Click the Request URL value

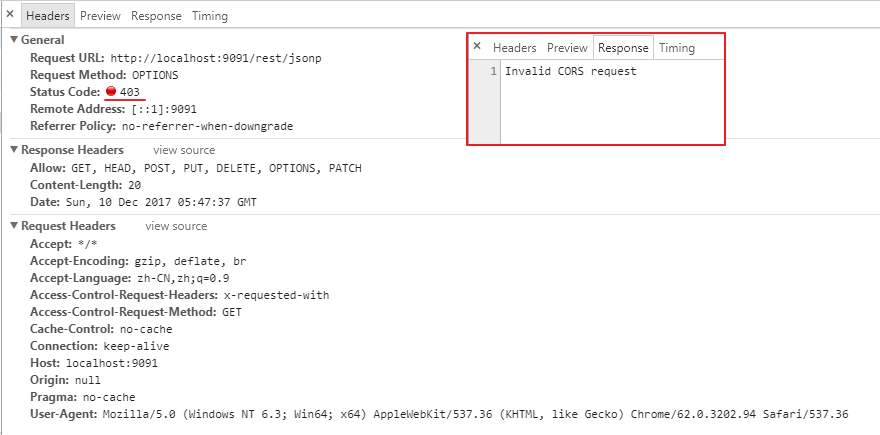(x=216, y=58)
